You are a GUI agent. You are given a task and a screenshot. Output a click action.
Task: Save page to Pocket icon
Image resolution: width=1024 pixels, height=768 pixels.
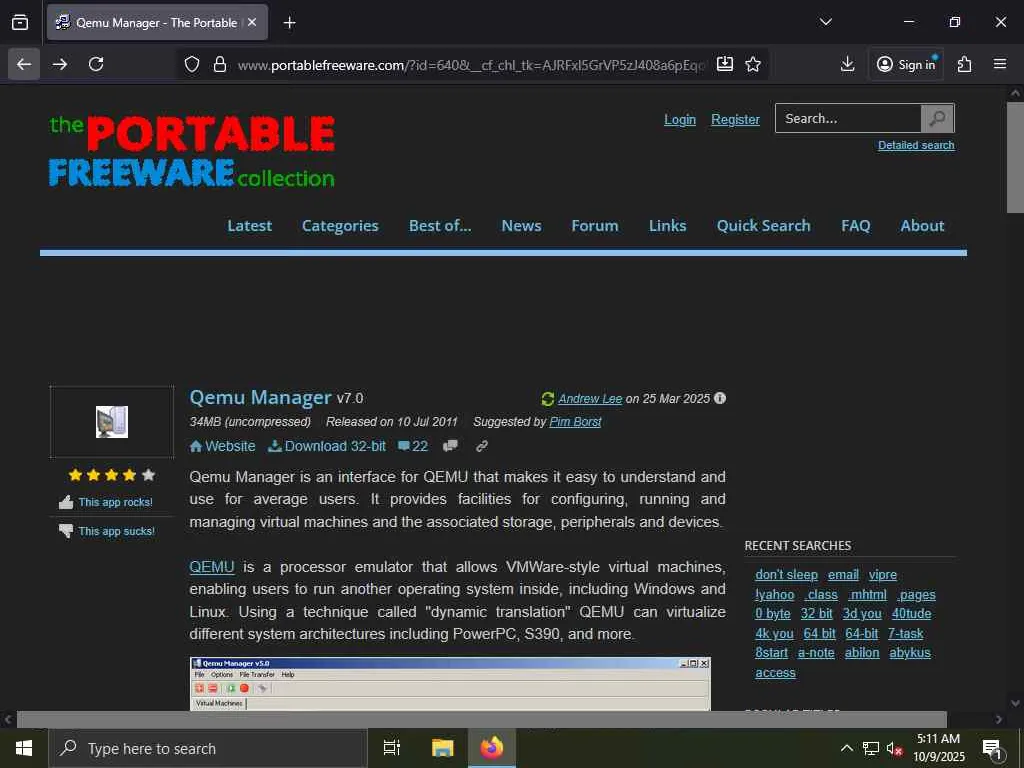[x=724, y=64]
